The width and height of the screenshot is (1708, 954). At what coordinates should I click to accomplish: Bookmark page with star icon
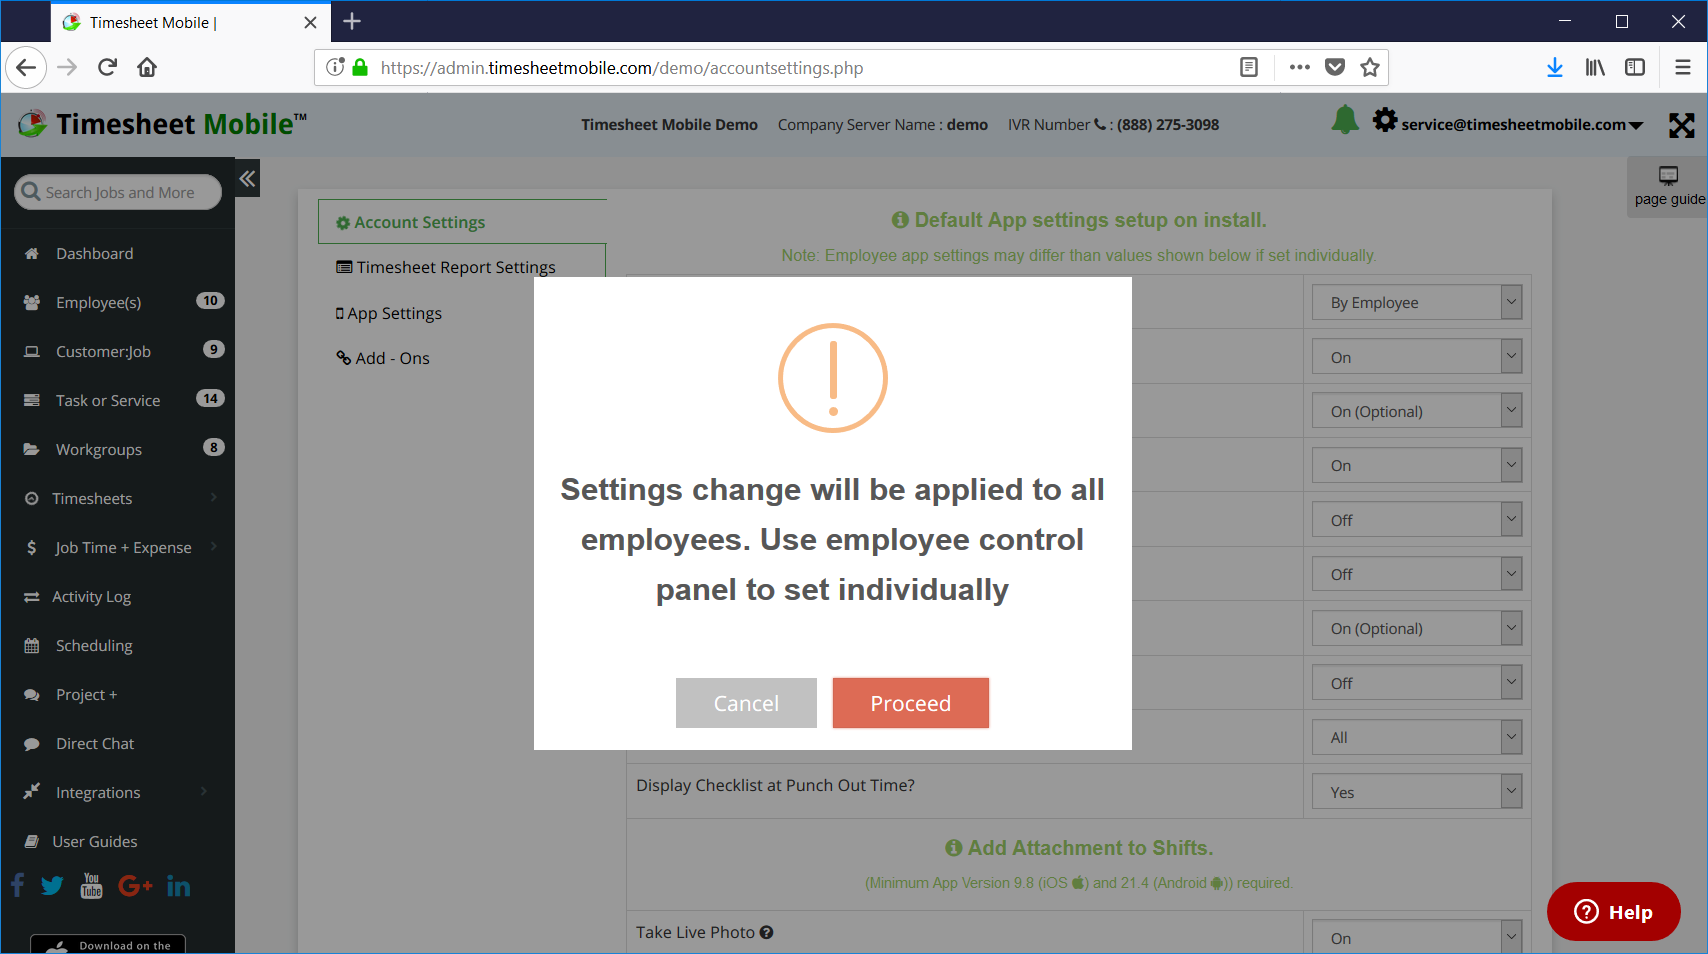click(1370, 67)
